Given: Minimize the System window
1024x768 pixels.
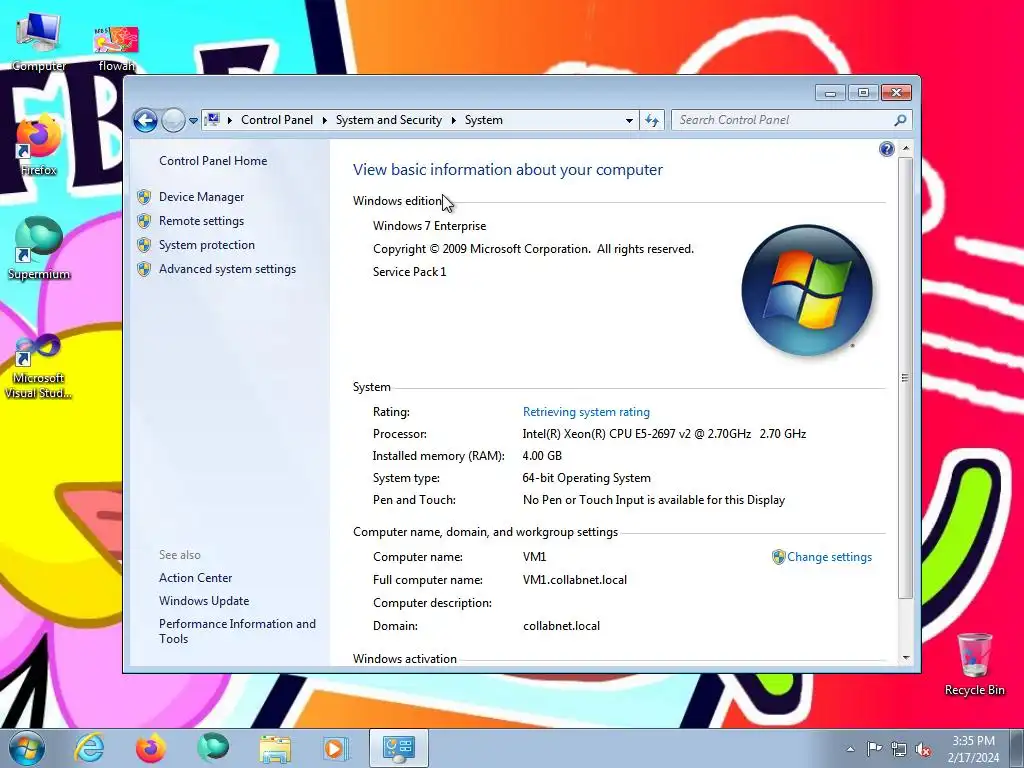Looking at the screenshot, I should [830, 93].
